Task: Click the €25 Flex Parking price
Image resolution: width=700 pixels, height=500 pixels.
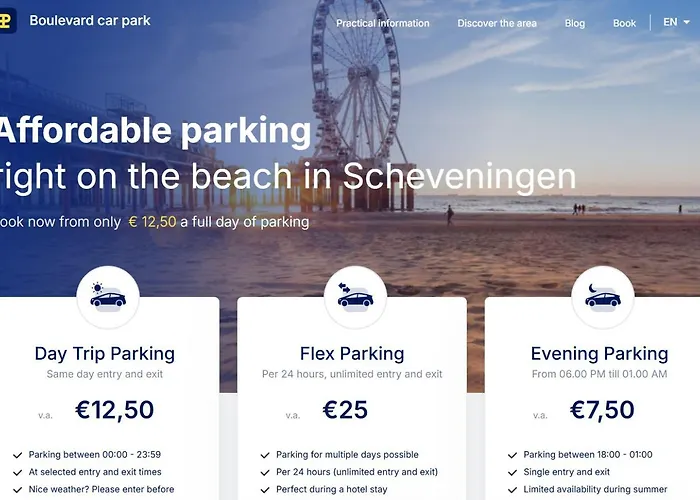Action: 345,409
